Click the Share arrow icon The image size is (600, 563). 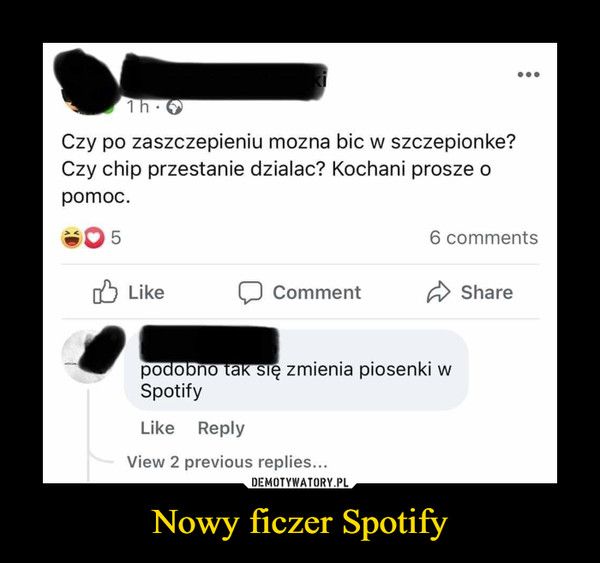click(438, 292)
